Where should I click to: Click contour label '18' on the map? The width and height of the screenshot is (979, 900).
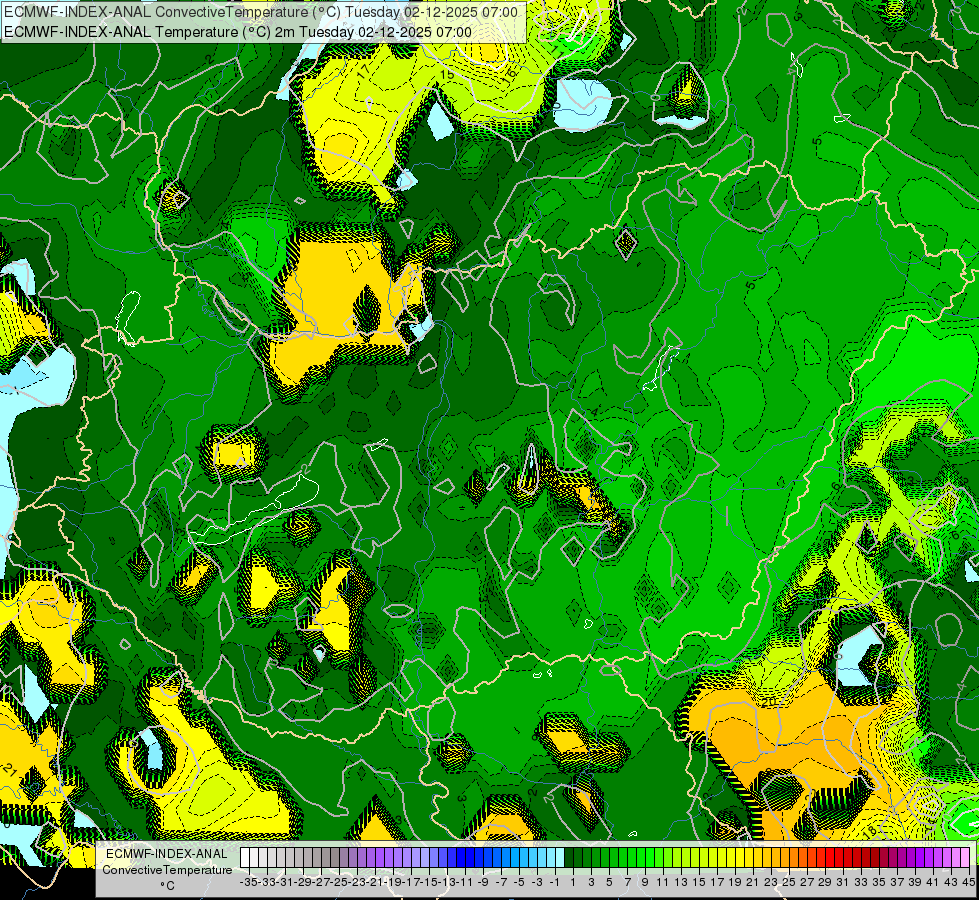(x=868, y=833)
